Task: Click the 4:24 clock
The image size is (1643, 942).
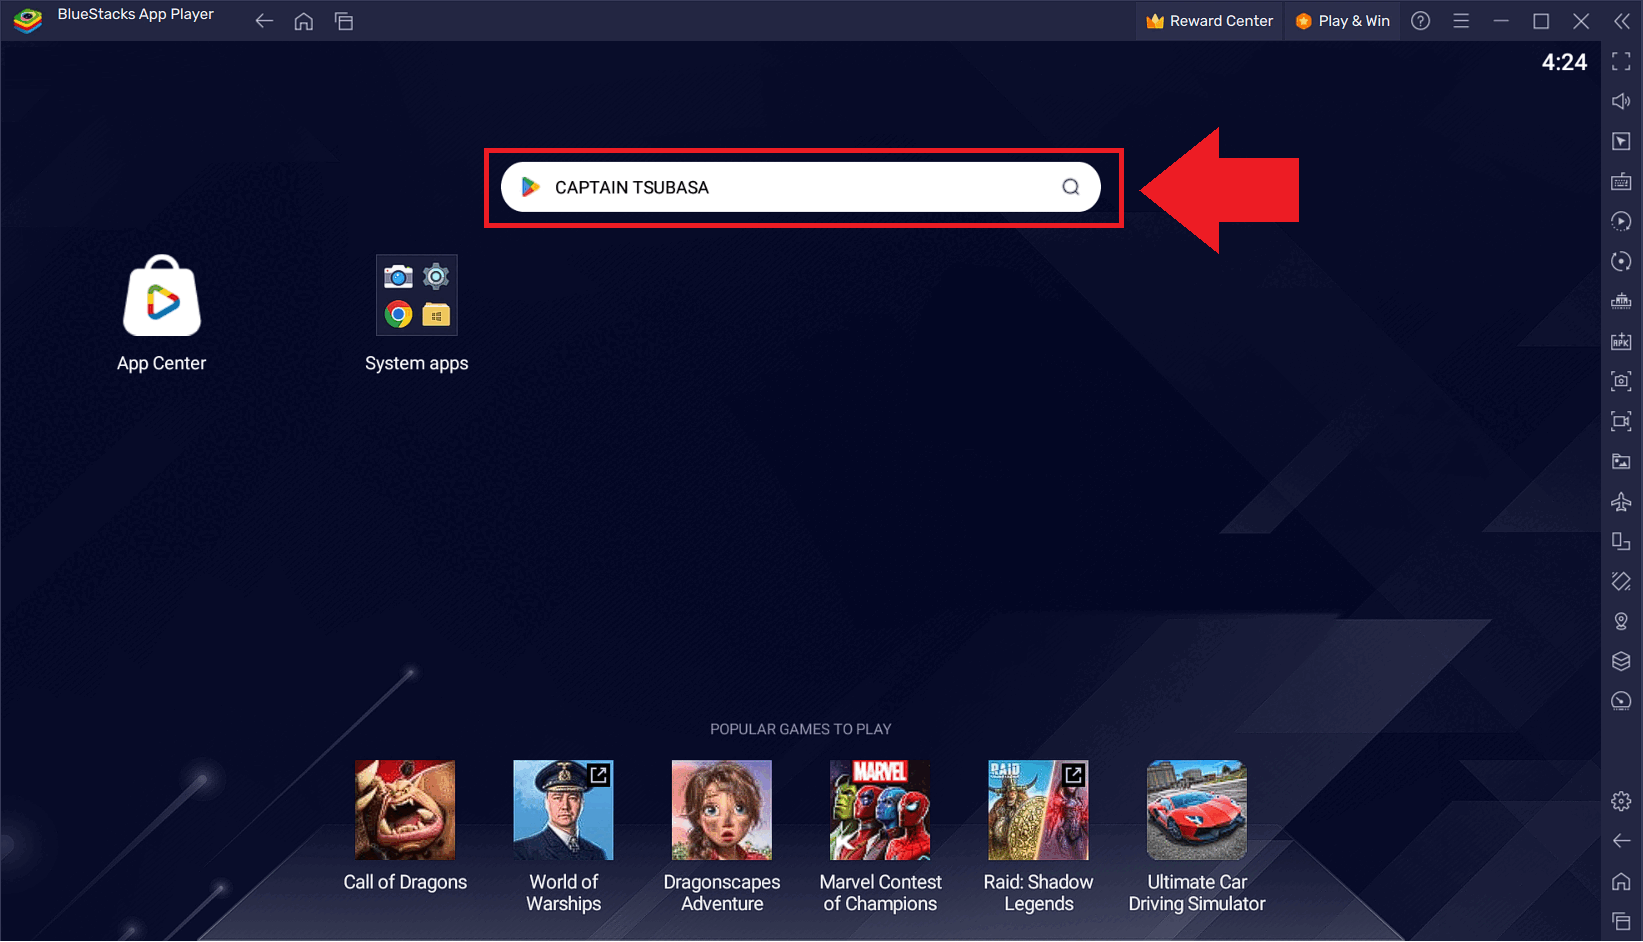Action: (x=1564, y=62)
